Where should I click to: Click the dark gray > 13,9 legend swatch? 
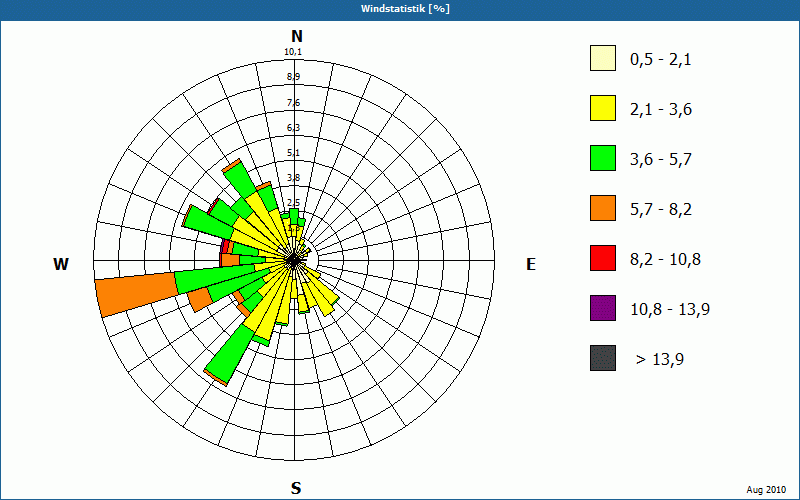point(603,358)
